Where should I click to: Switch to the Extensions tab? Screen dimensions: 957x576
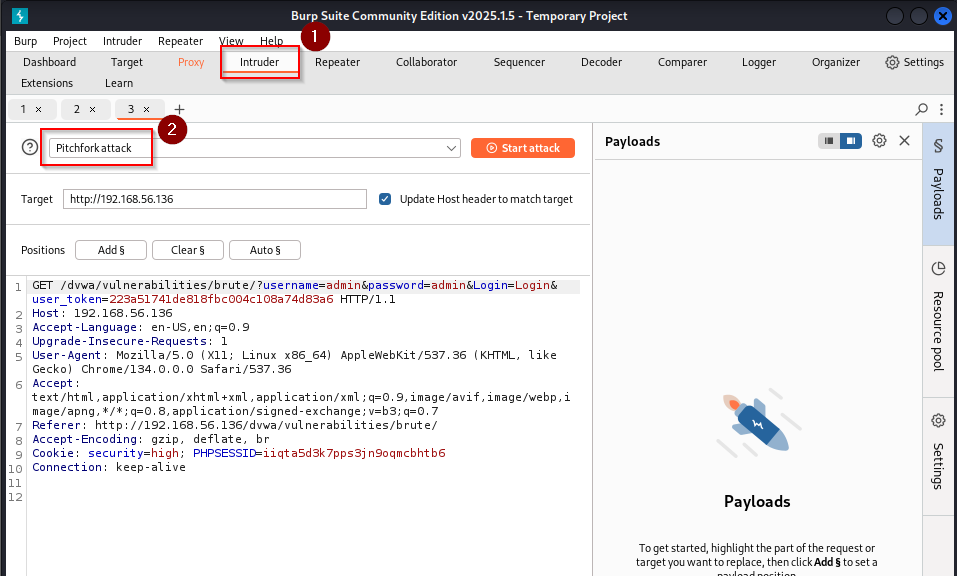click(x=47, y=83)
